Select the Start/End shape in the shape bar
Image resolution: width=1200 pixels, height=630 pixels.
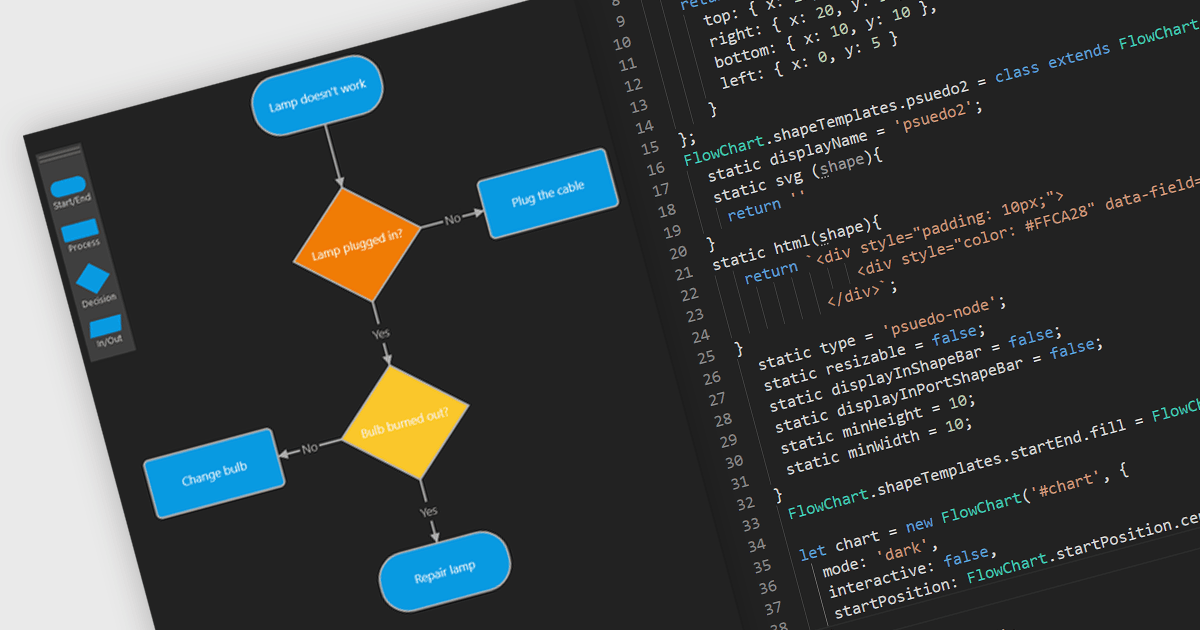pos(69,187)
